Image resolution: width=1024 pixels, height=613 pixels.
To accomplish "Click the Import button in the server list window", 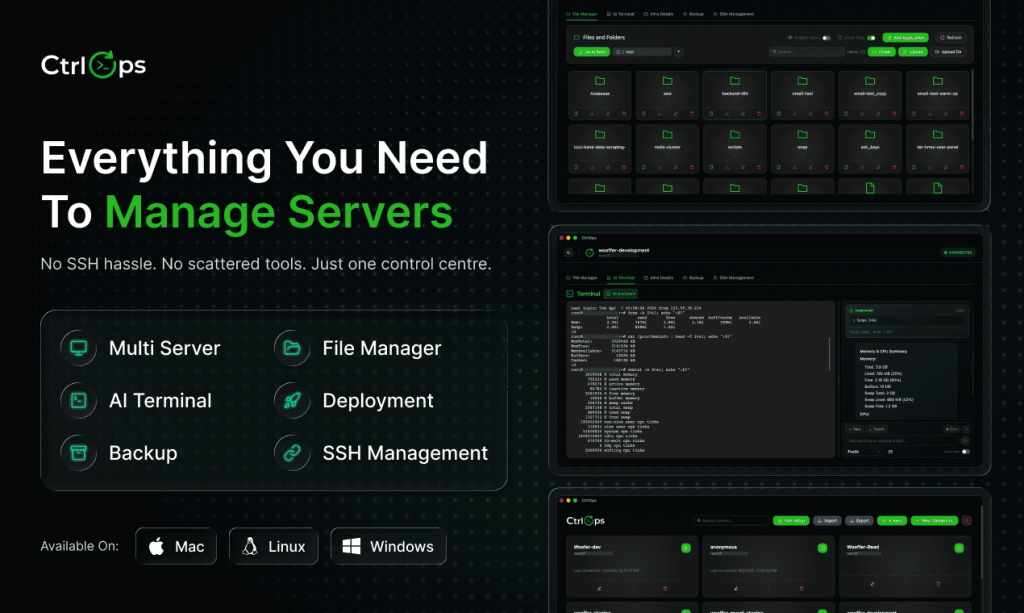I will click(827, 520).
